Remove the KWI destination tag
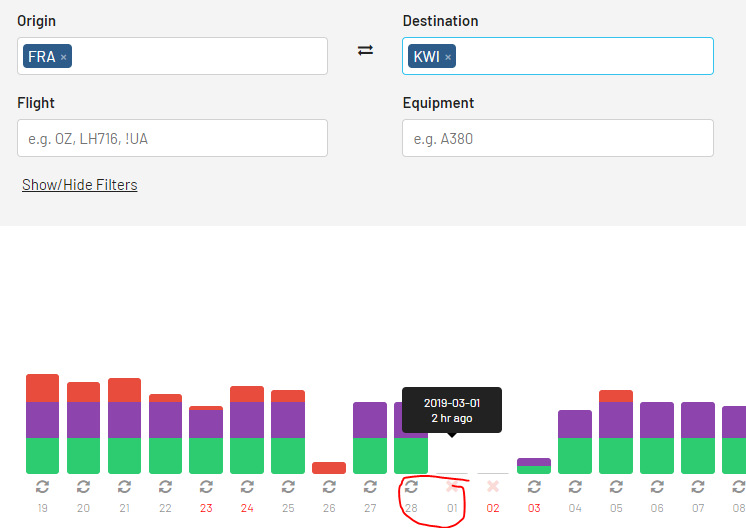Image resolution: width=746 pixels, height=528 pixels. [x=448, y=57]
